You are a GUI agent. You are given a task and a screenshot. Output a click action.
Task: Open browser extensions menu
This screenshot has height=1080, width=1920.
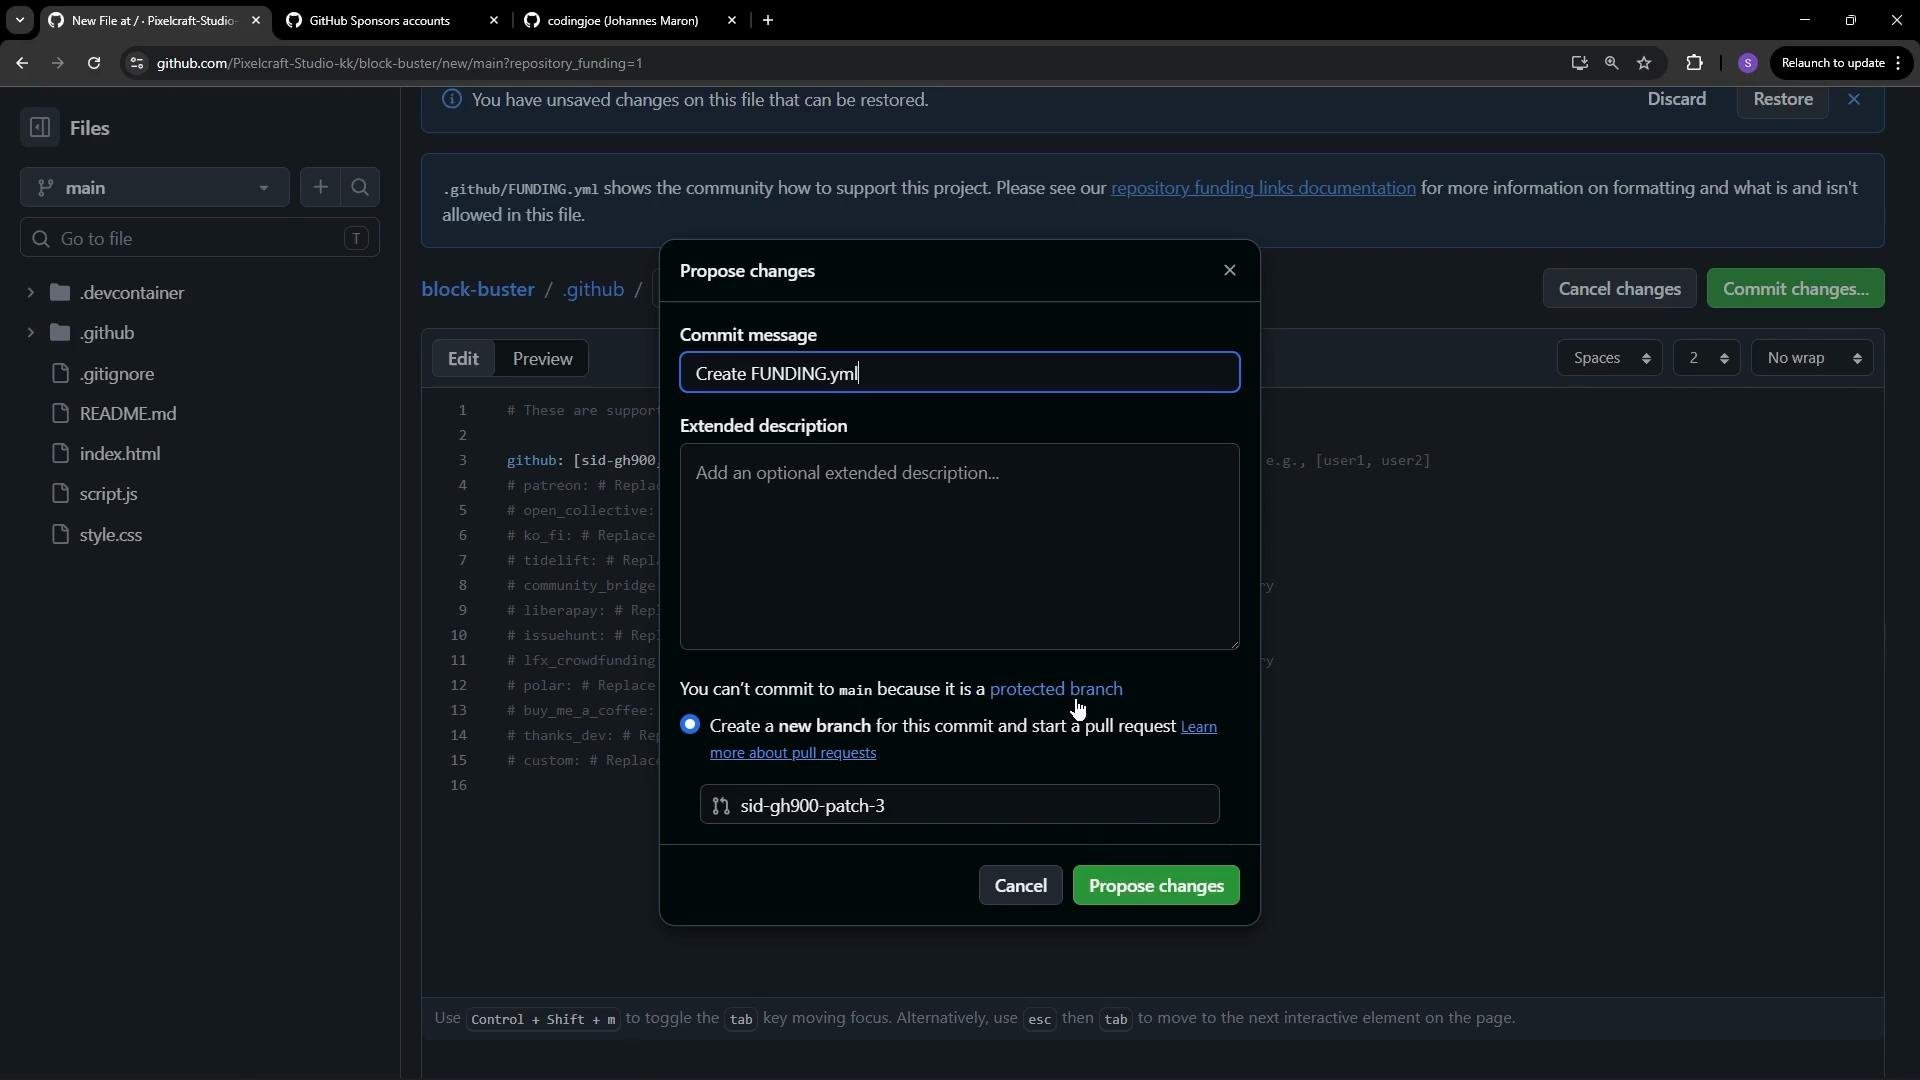[1694, 63]
